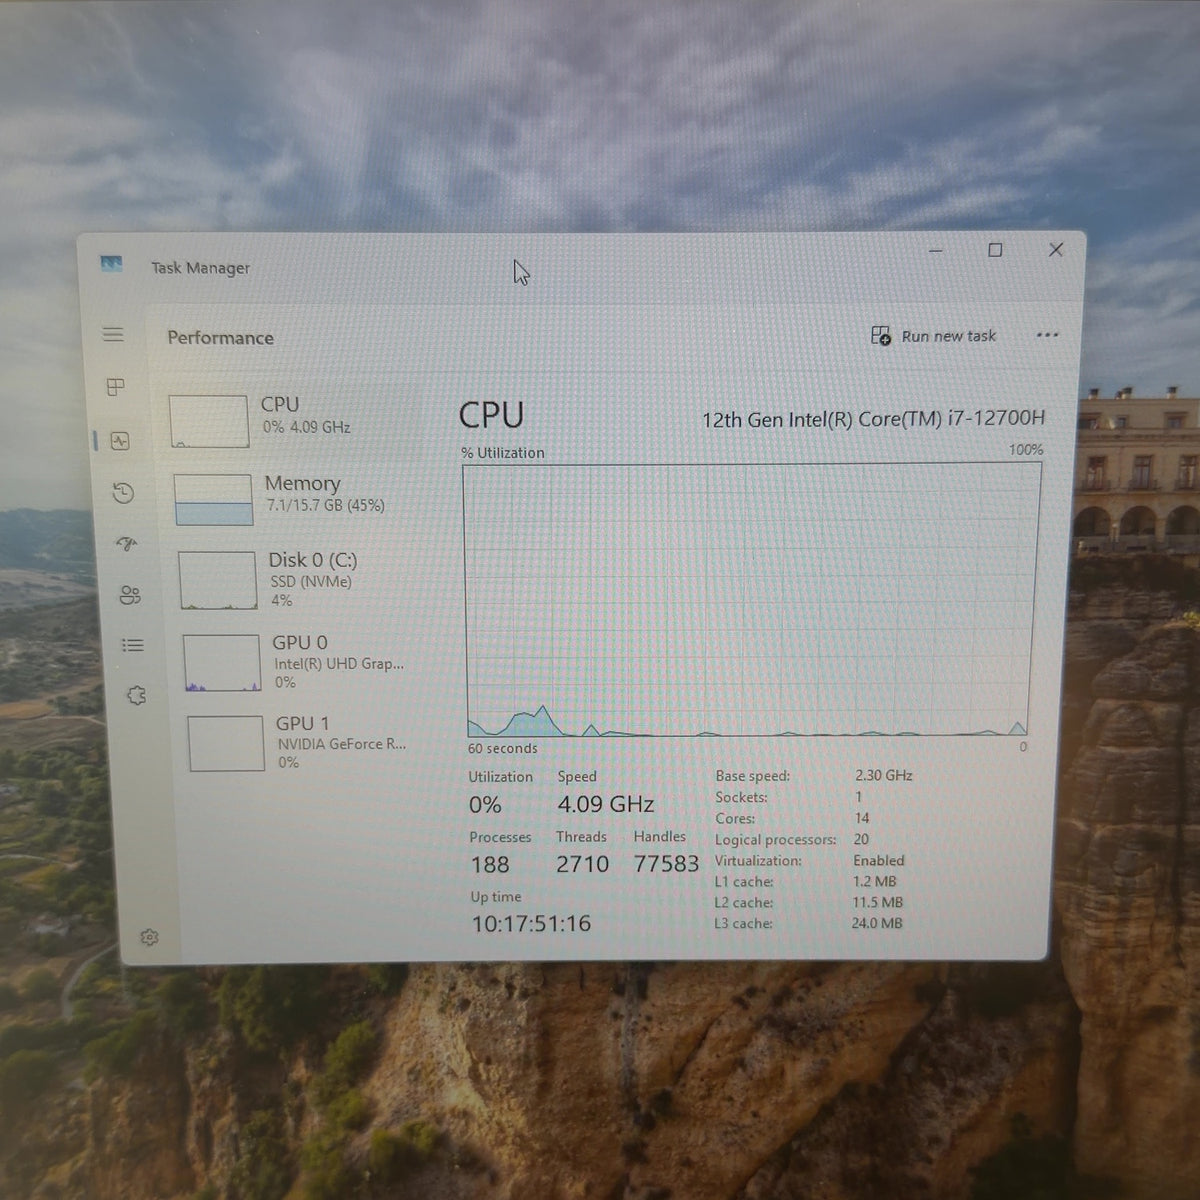
Task: Click the GPU 0 thumbnail graph
Action: [x=222, y=662]
